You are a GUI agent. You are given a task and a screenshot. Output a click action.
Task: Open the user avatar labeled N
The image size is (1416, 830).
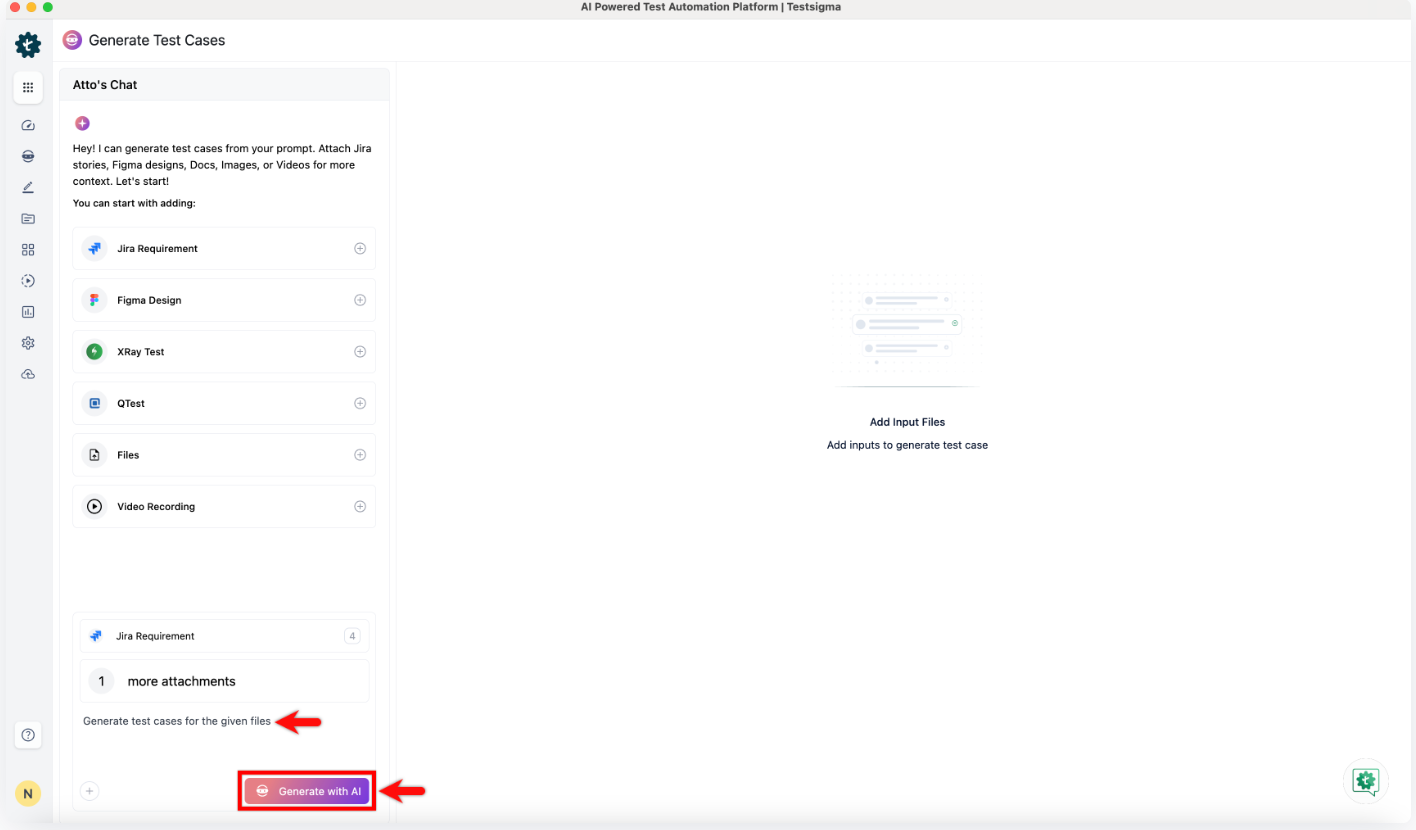click(28, 794)
